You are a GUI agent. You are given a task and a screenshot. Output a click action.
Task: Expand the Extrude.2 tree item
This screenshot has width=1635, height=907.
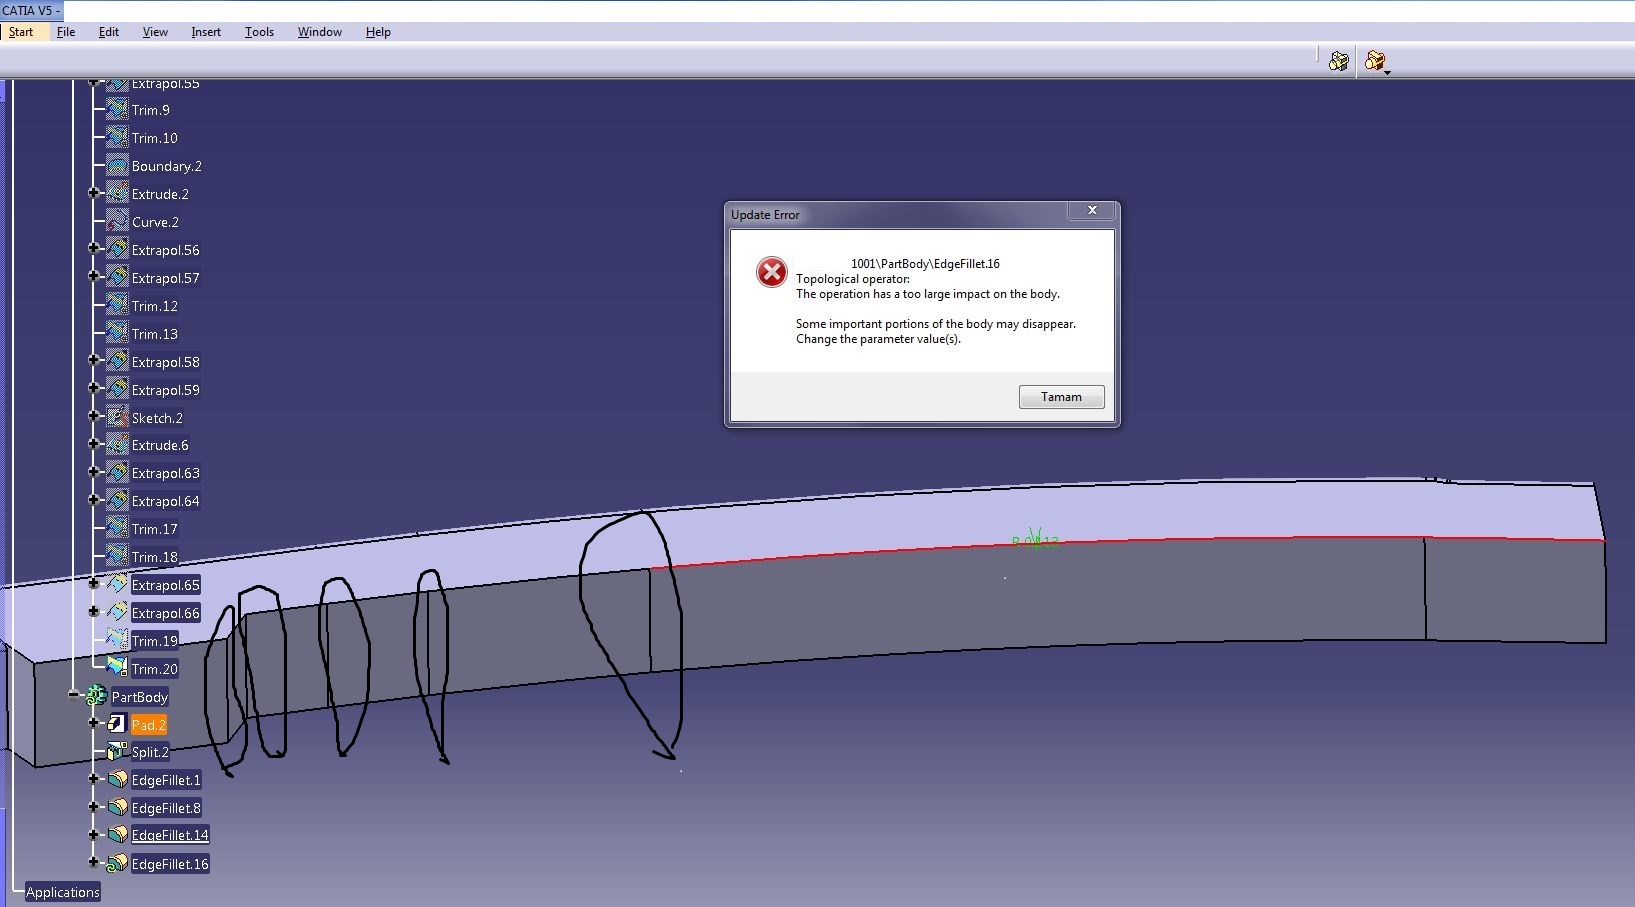coord(93,193)
